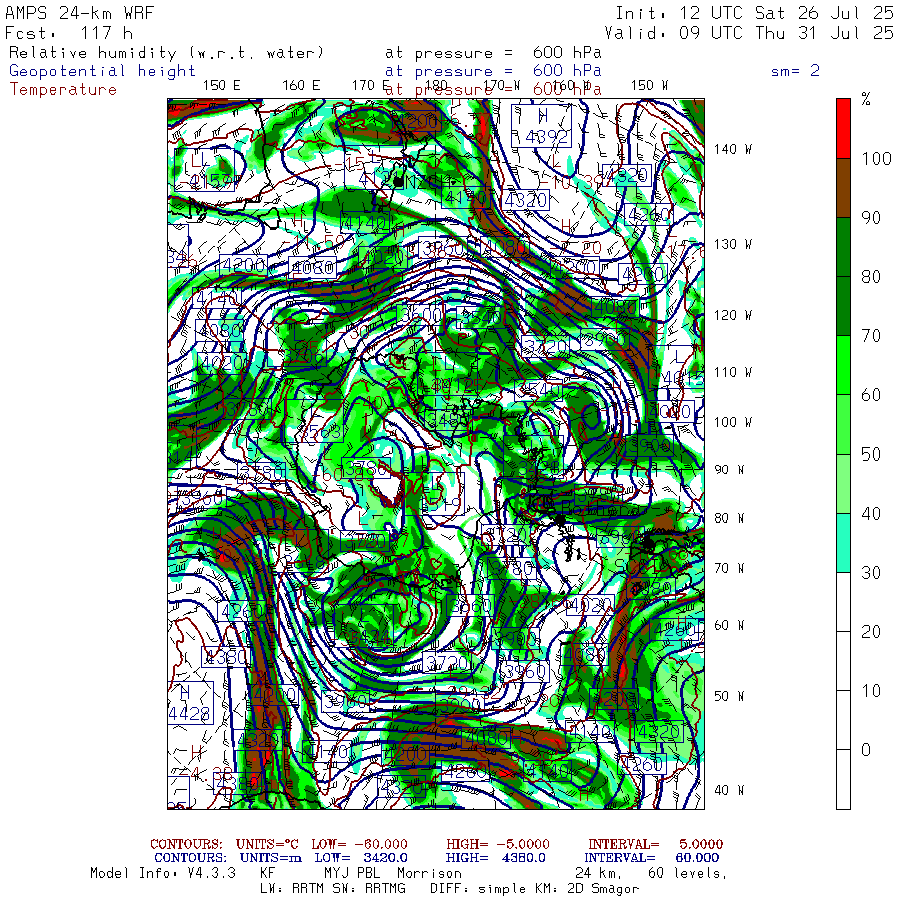Click the 'H 4428' high marker on the map

click(x=190, y=703)
